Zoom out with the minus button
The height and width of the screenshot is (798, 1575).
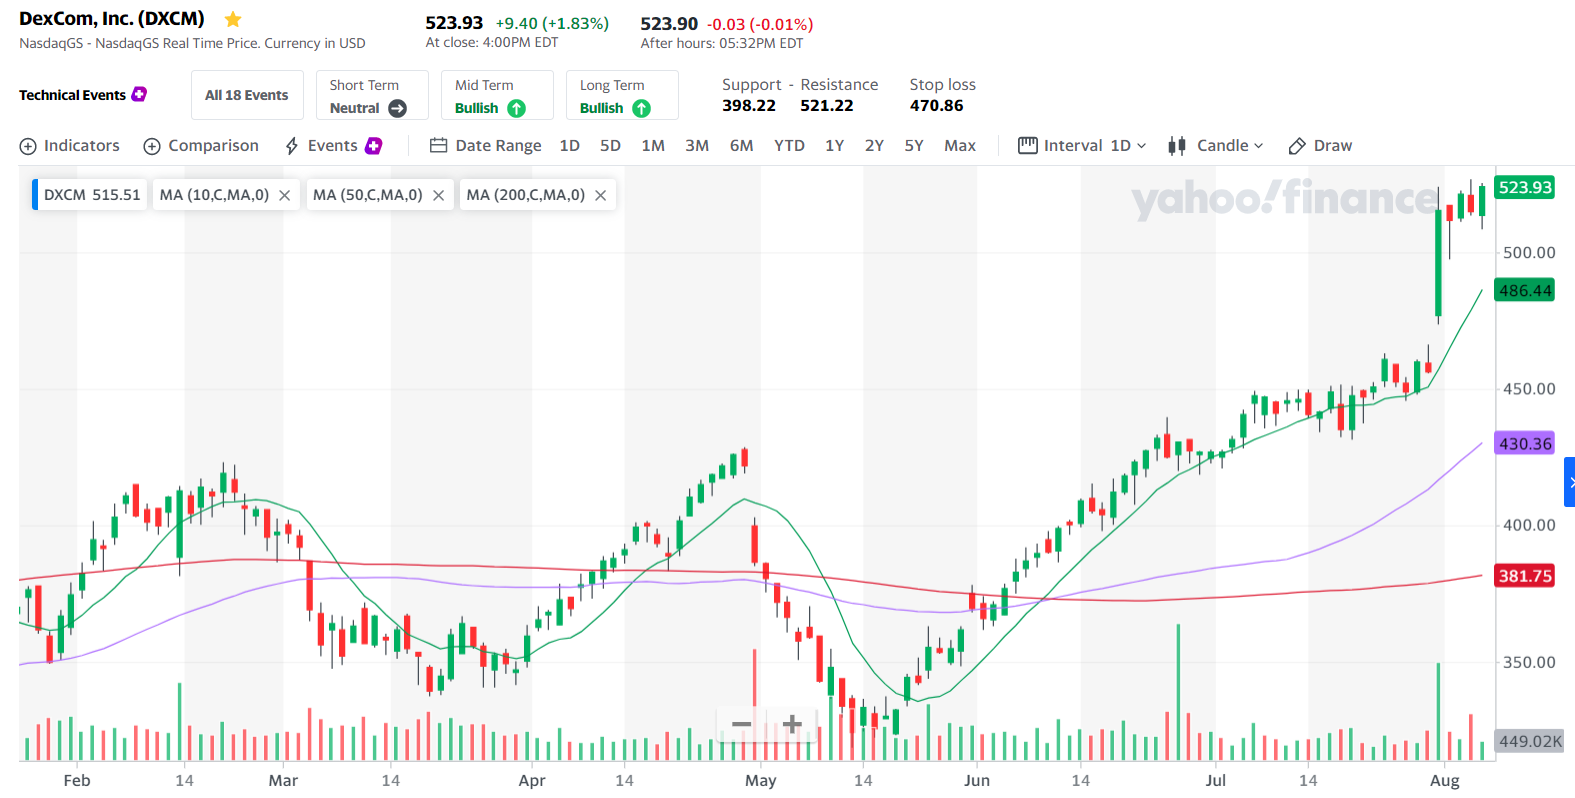coord(741,724)
